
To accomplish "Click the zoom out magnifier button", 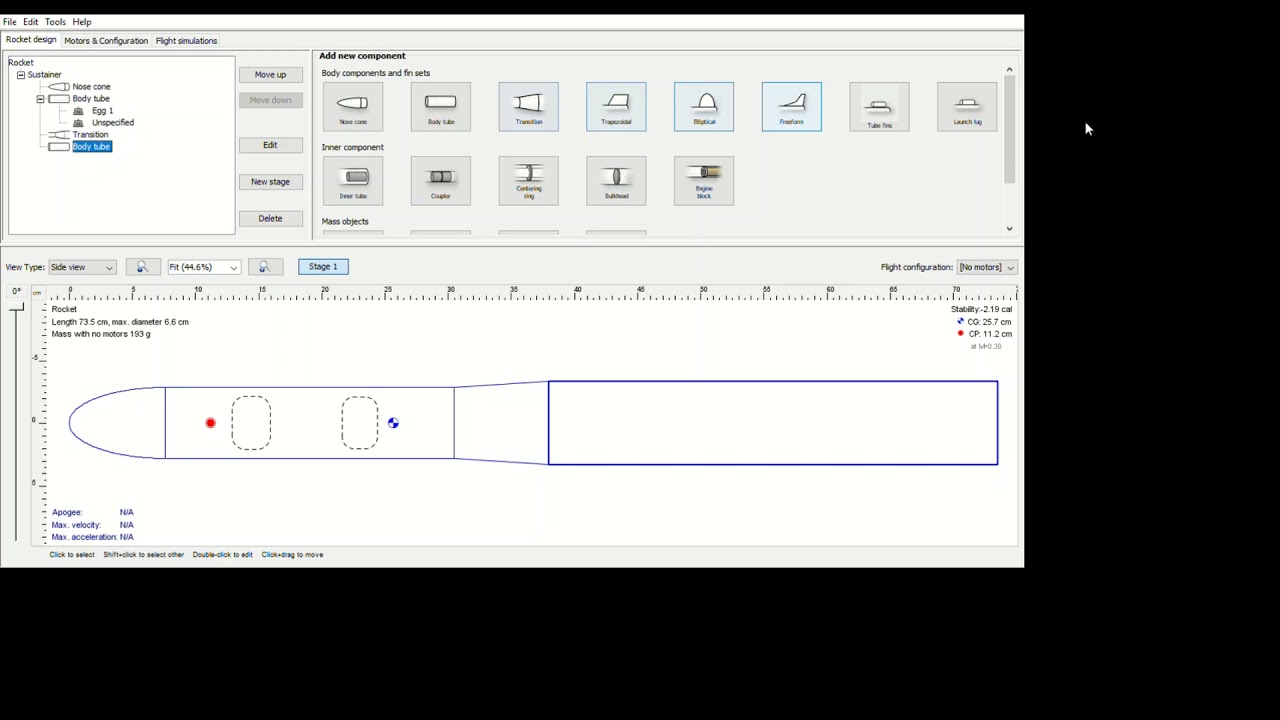I will (142, 267).
